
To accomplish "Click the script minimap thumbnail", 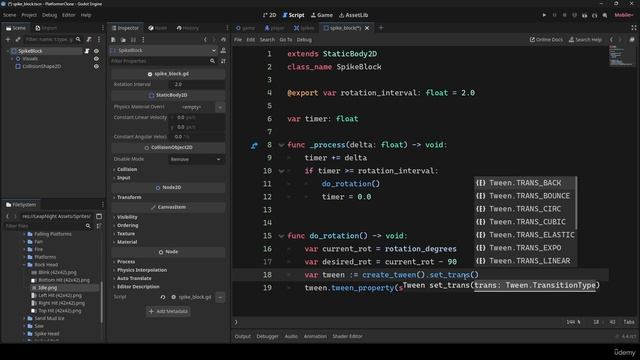I will pyautogui.click(x=621, y=56).
